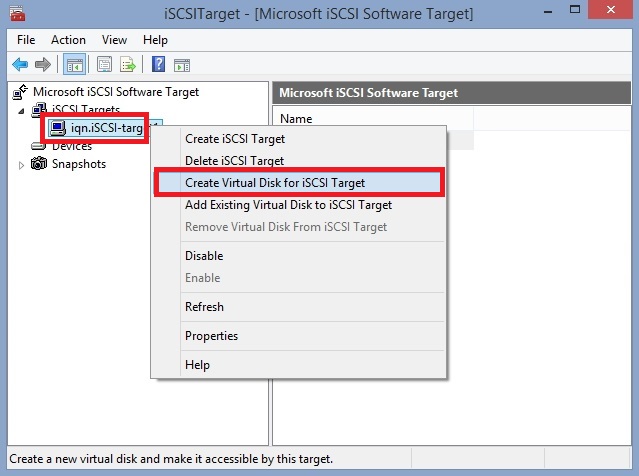This screenshot has width=639, height=476.
Task: Open the File menu
Action: click(x=26, y=40)
